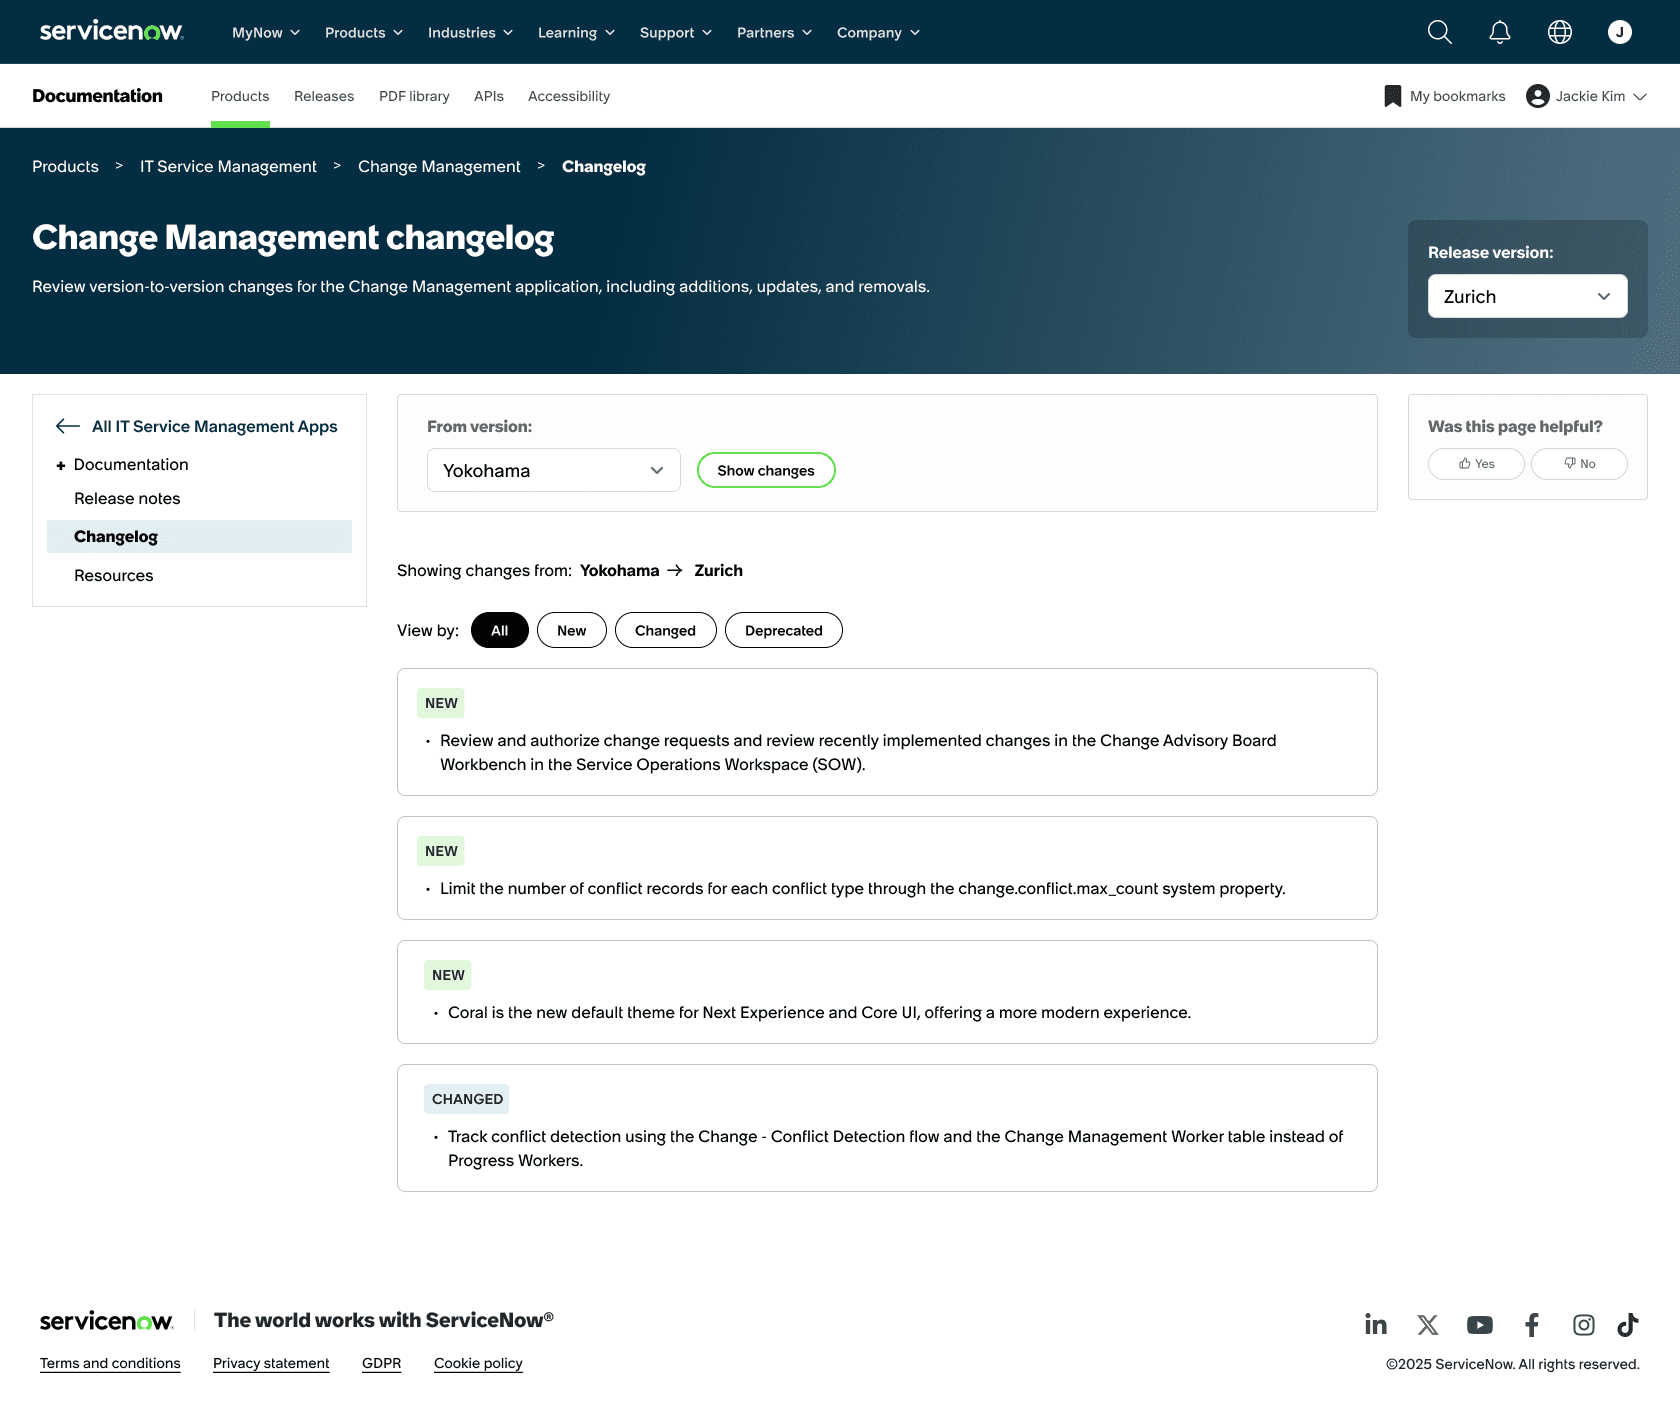Open the J user avatar
1680x1406 pixels.
tap(1620, 32)
